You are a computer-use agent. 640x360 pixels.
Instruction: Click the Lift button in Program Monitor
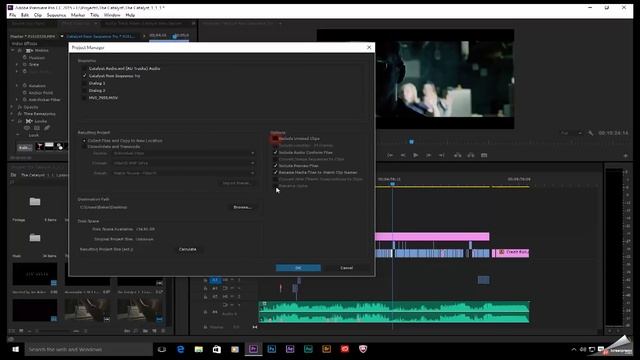click(x=458, y=155)
